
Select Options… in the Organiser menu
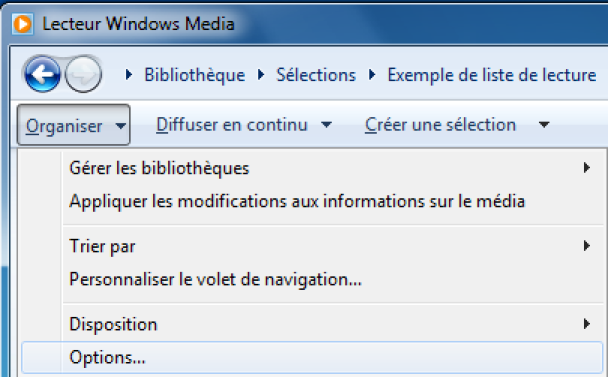click(x=312, y=357)
